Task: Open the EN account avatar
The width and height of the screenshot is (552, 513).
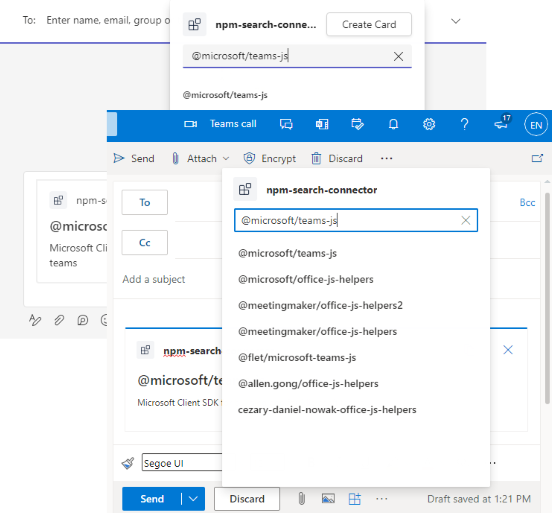Action: tap(536, 125)
